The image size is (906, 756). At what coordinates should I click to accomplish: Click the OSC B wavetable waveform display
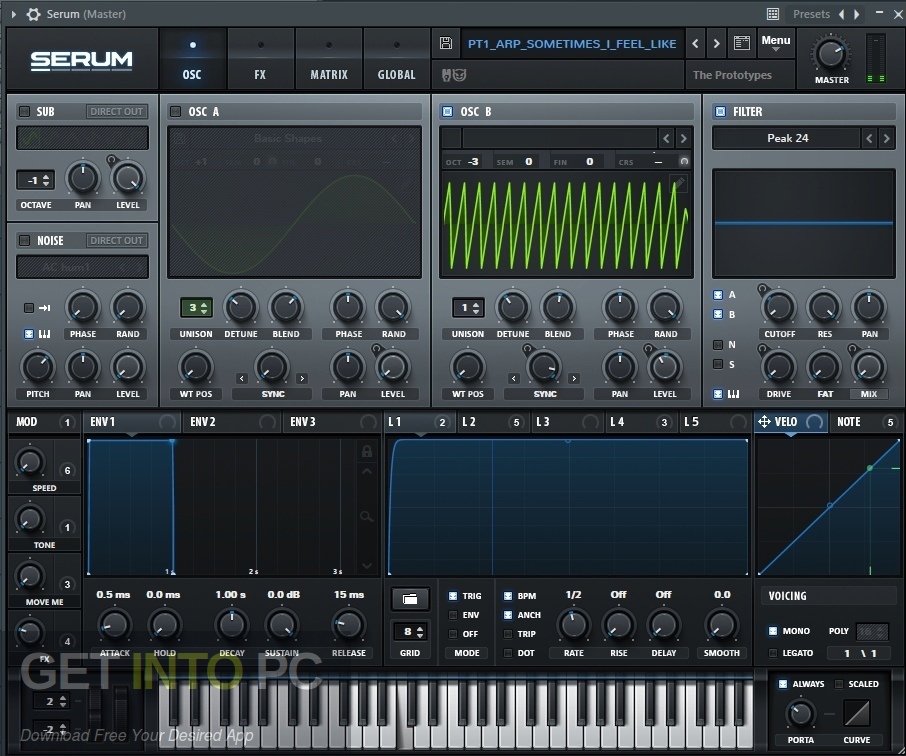pos(566,224)
